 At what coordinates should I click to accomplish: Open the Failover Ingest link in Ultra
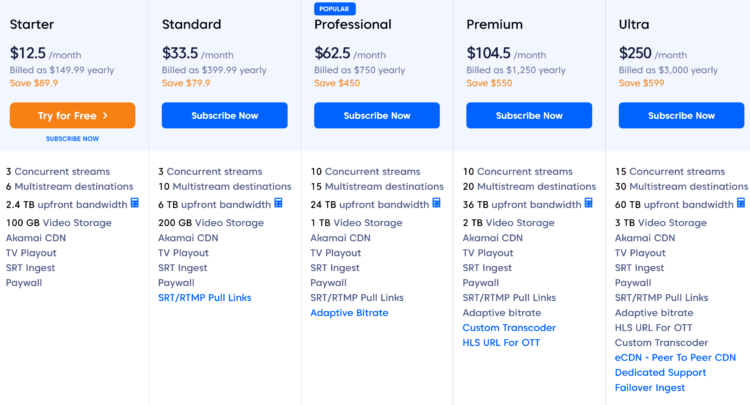(650, 388)
